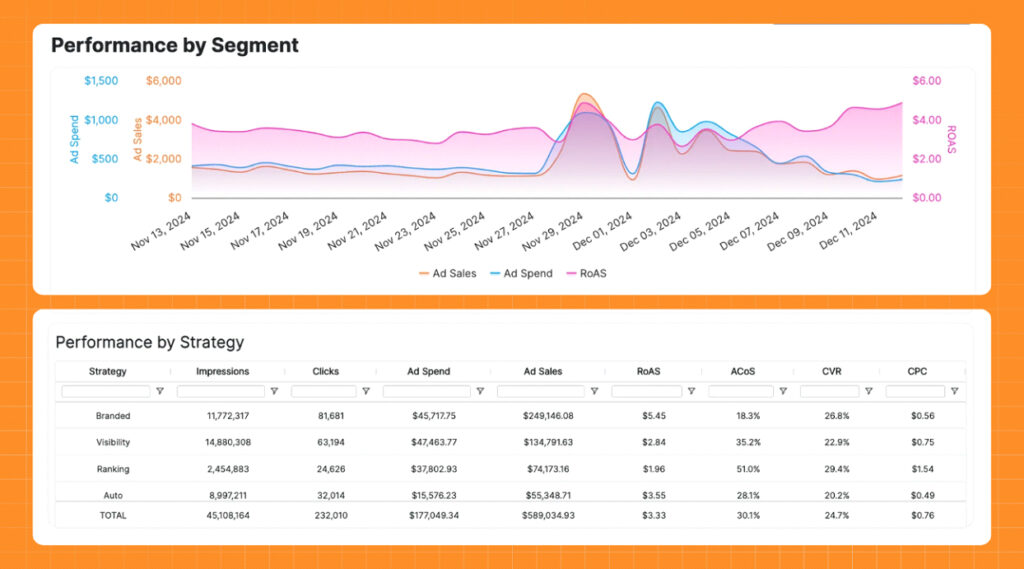The image size is (1024, 569).
Task: Click the RoAS column filter funnel icon
Action: [x=690, y=392]
